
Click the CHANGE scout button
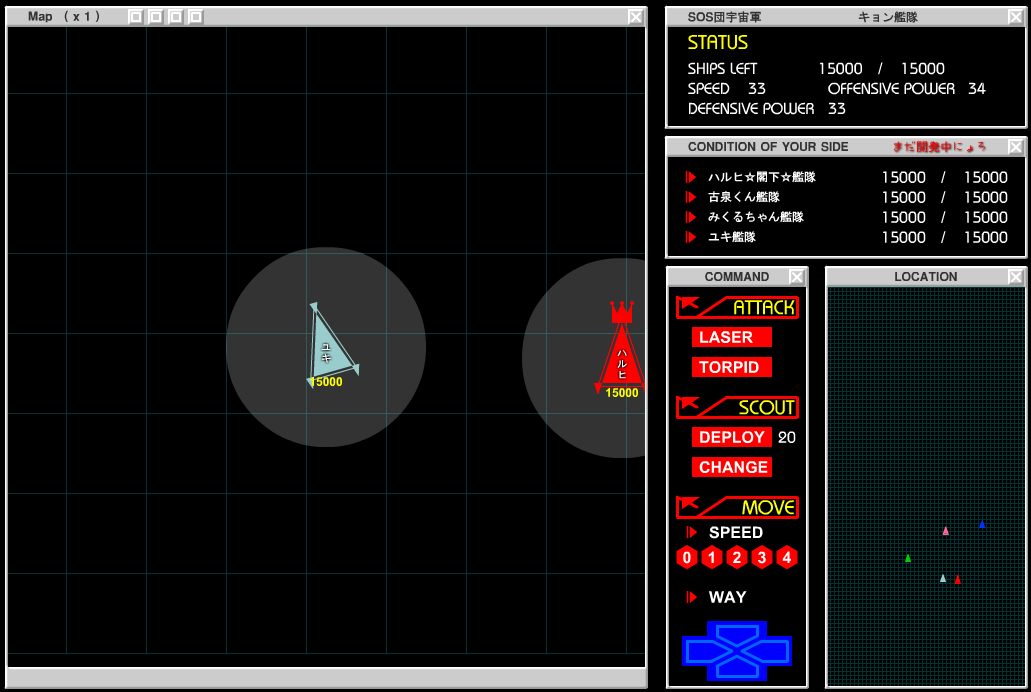(x=731, y=467)
